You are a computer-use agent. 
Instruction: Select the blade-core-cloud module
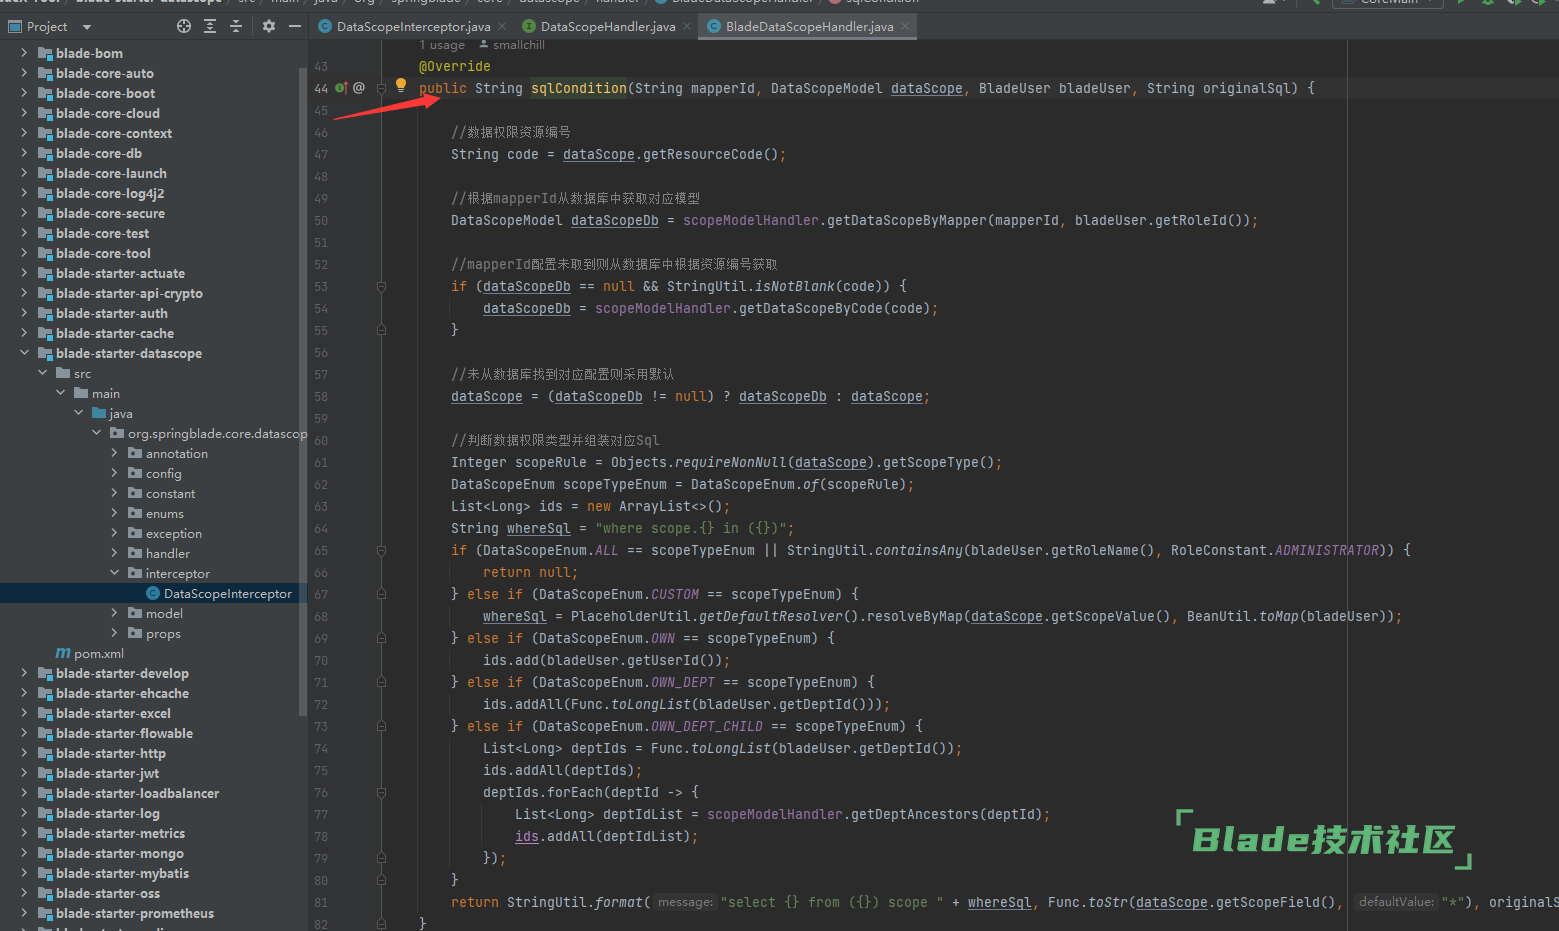(x=107, y=113)
